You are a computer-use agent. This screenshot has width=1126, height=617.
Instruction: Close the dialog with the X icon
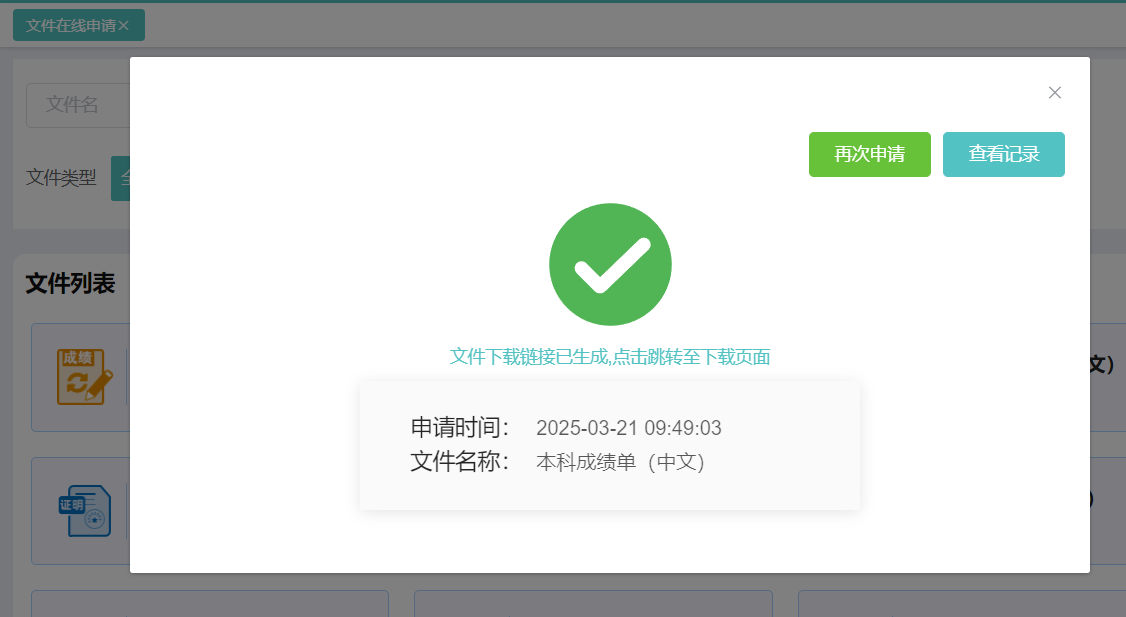pyautogui.click(x=1054, y=93)
